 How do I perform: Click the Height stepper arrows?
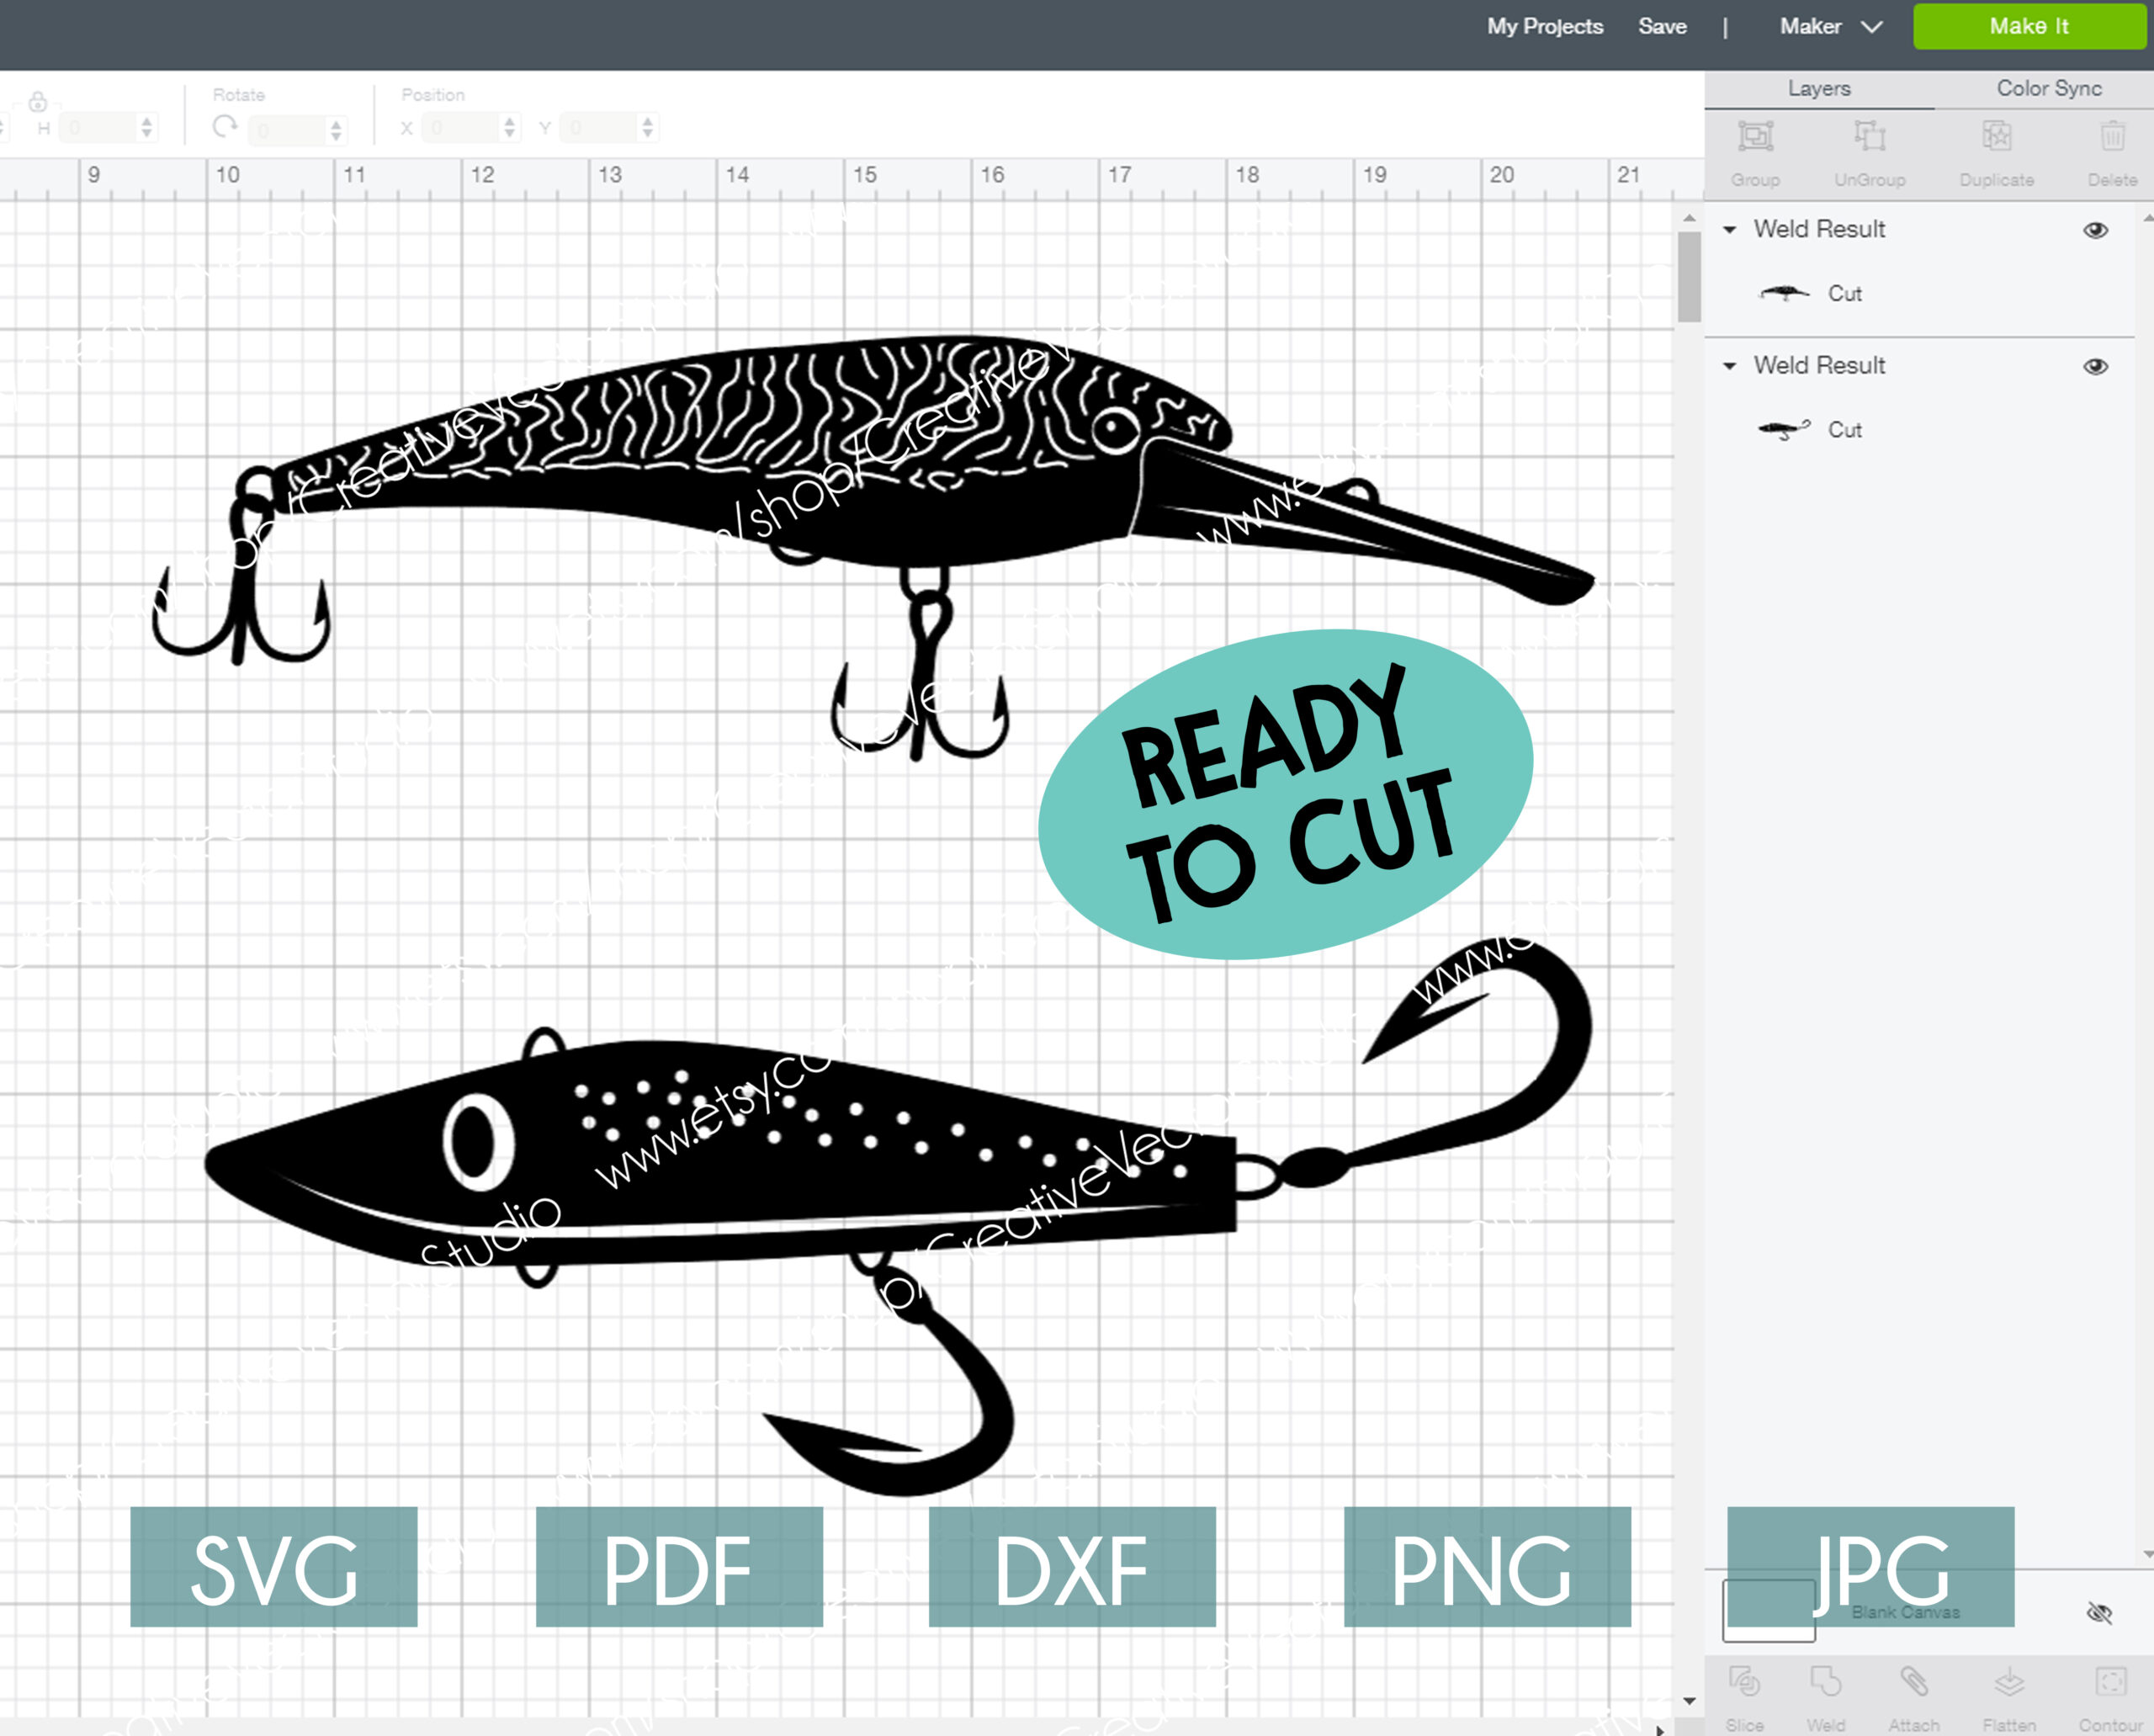point(147,128)
